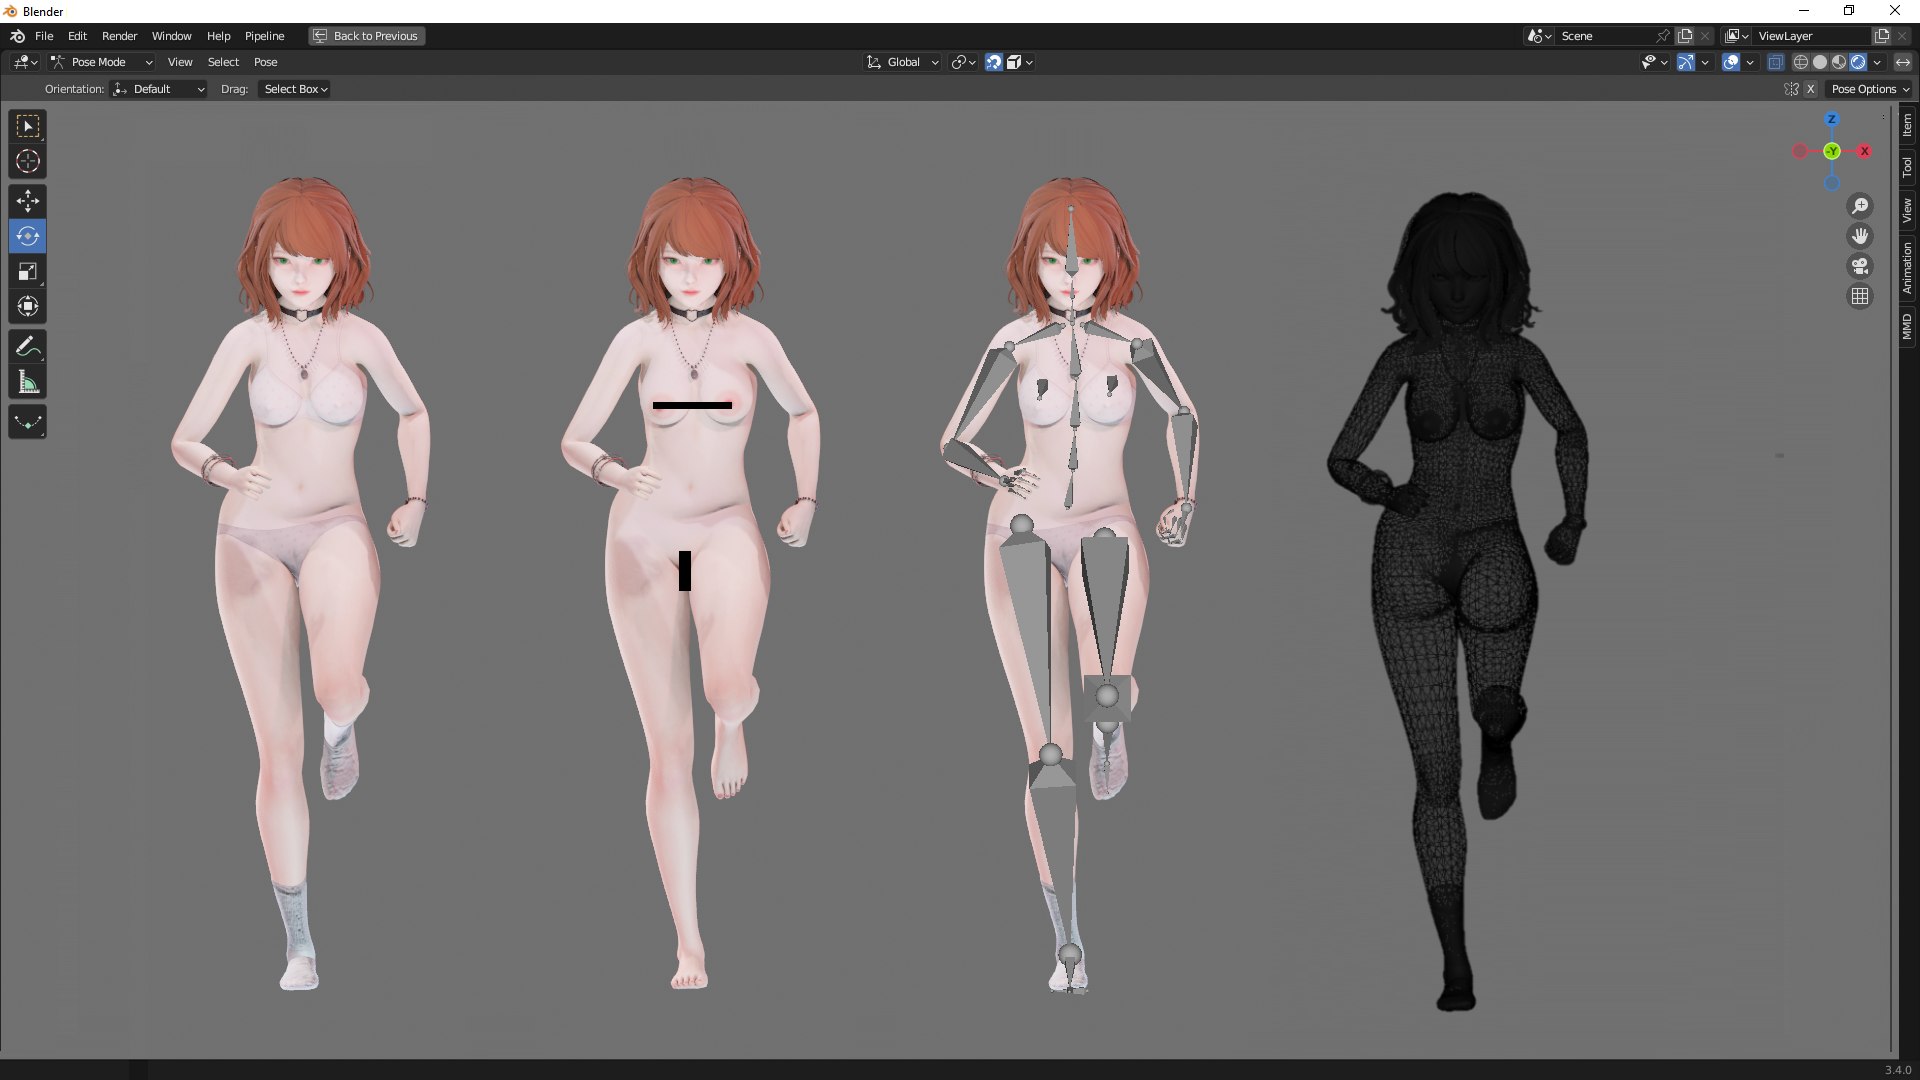Open the Pose Mode dropdown
Screen dimensions: 1920x1080
click(101, 62)
